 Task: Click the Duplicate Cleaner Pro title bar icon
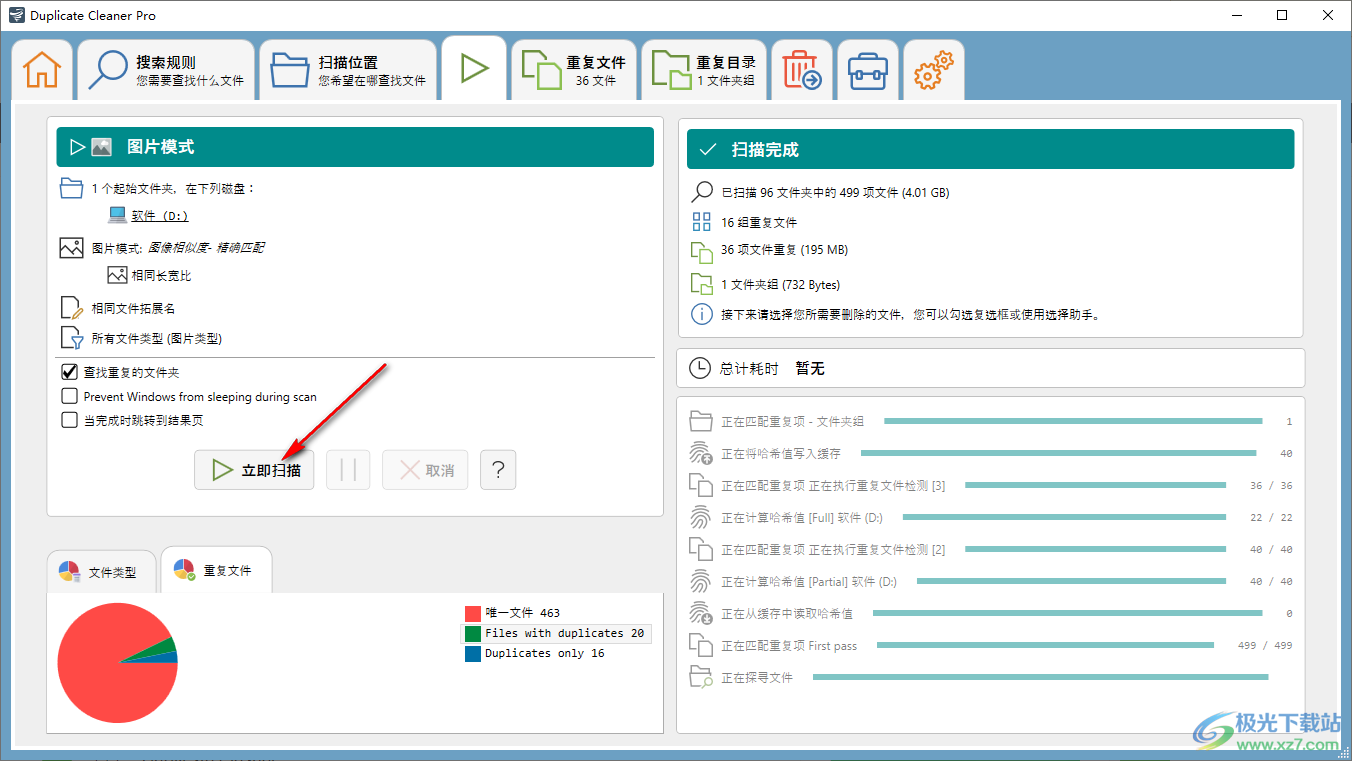16,15
